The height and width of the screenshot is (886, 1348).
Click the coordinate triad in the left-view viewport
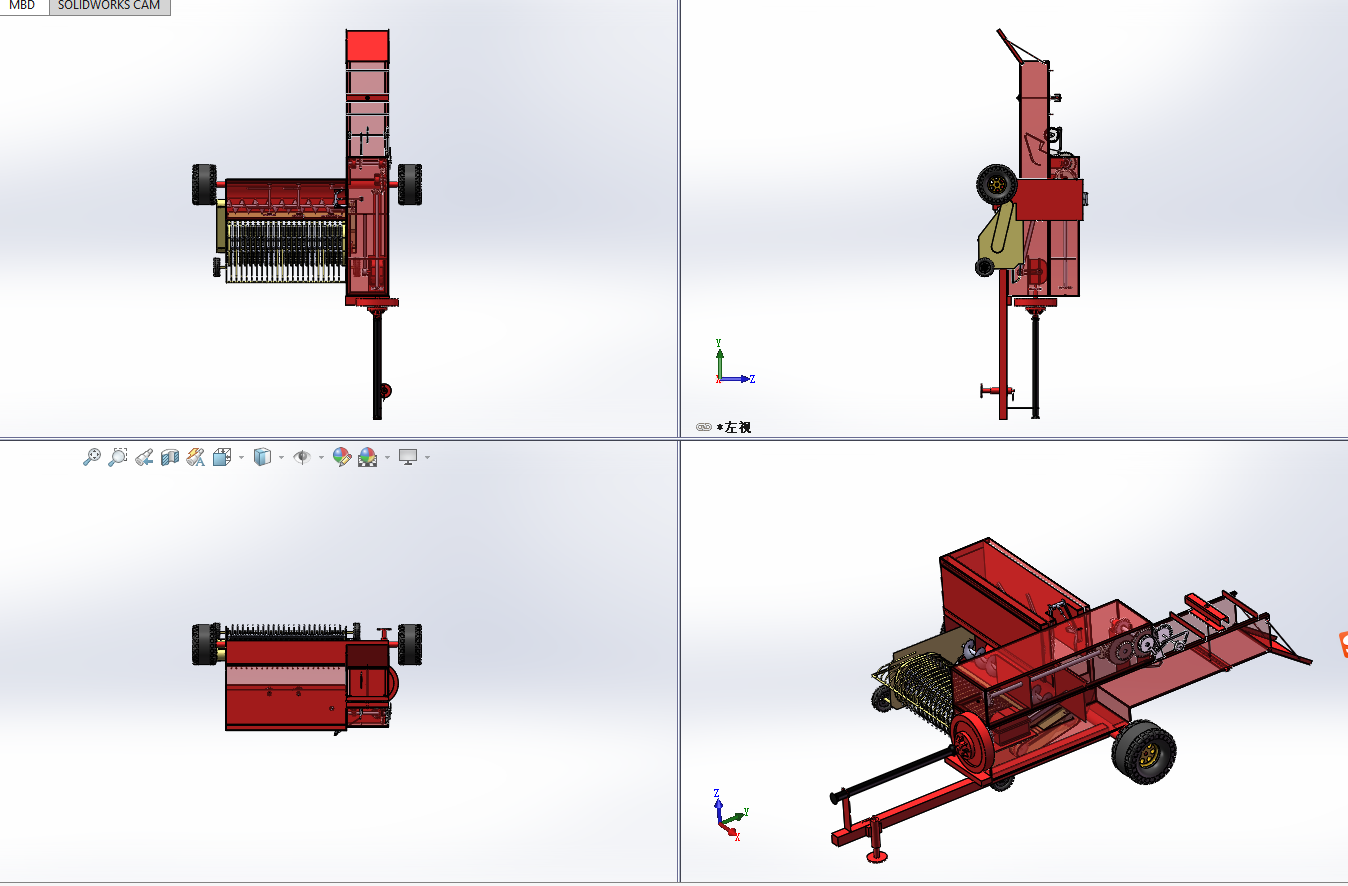point(734,363)
